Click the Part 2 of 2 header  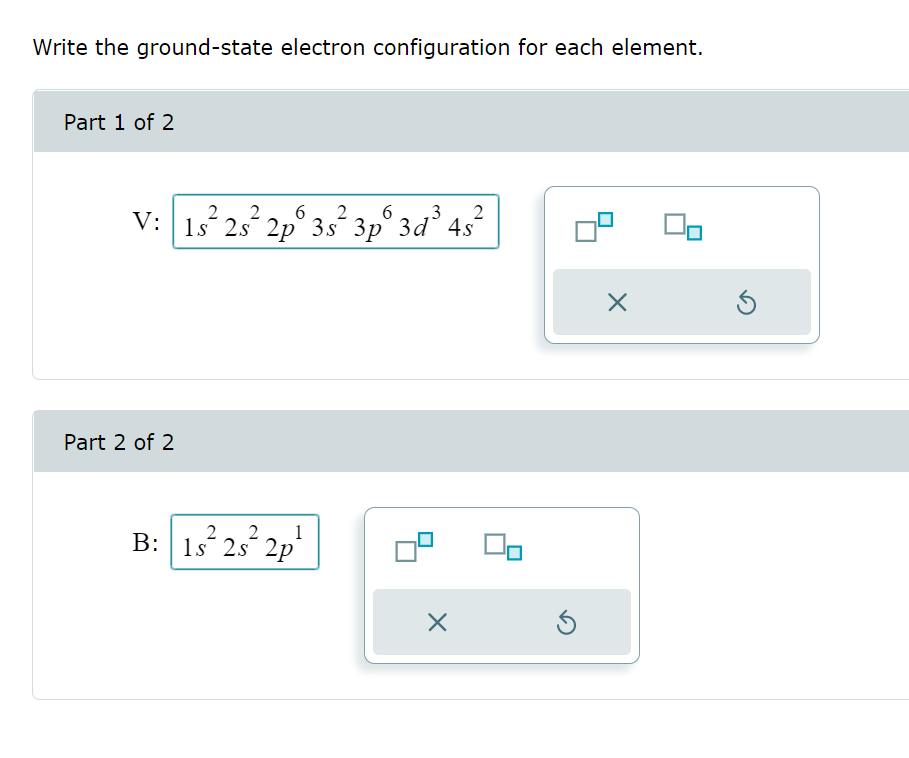[119, 442]
